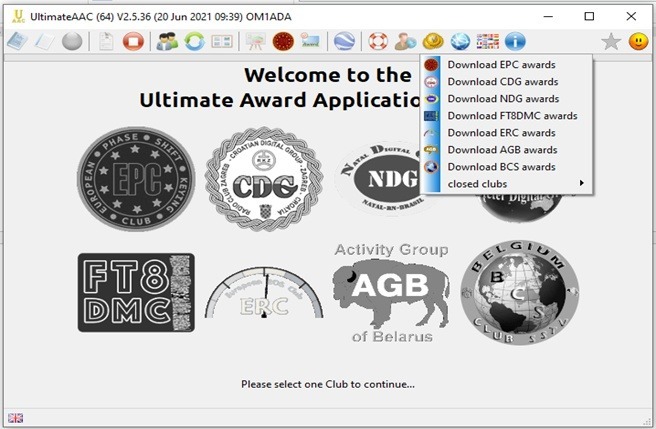Choose the Belgium BCS club globe logo
656x429 pixels.
tap(520, 292)
